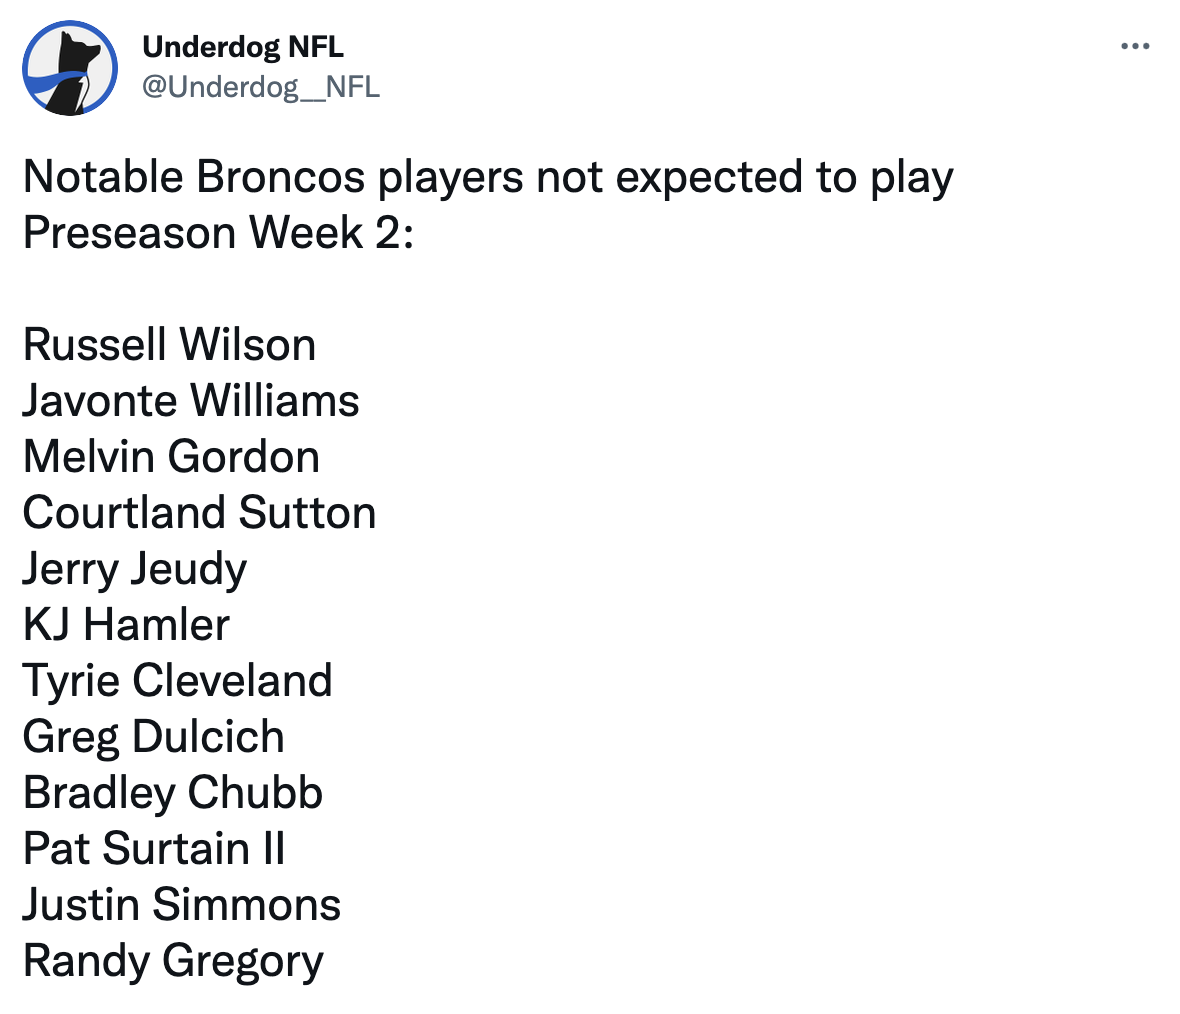Open the three-dot more options menu
1180x1014 pixels.
[1135, 46]
